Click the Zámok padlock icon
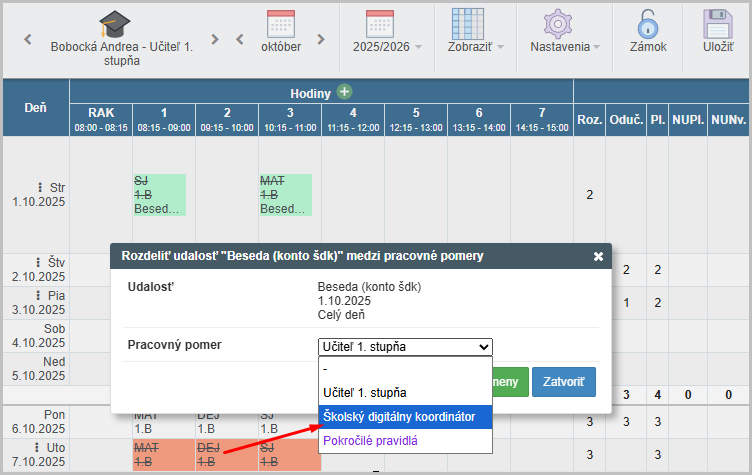This screenshot has height=475, width=752. pos(648,23)
